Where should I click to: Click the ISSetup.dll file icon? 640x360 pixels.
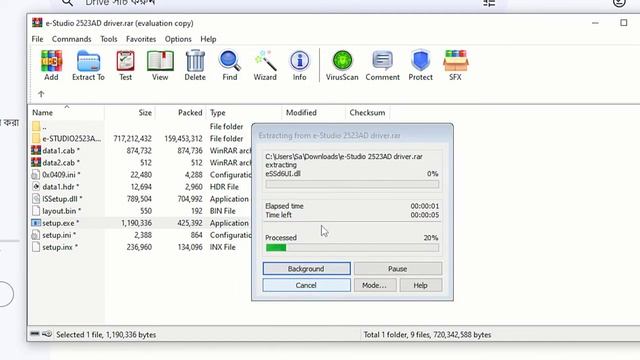tap(36, 199)
